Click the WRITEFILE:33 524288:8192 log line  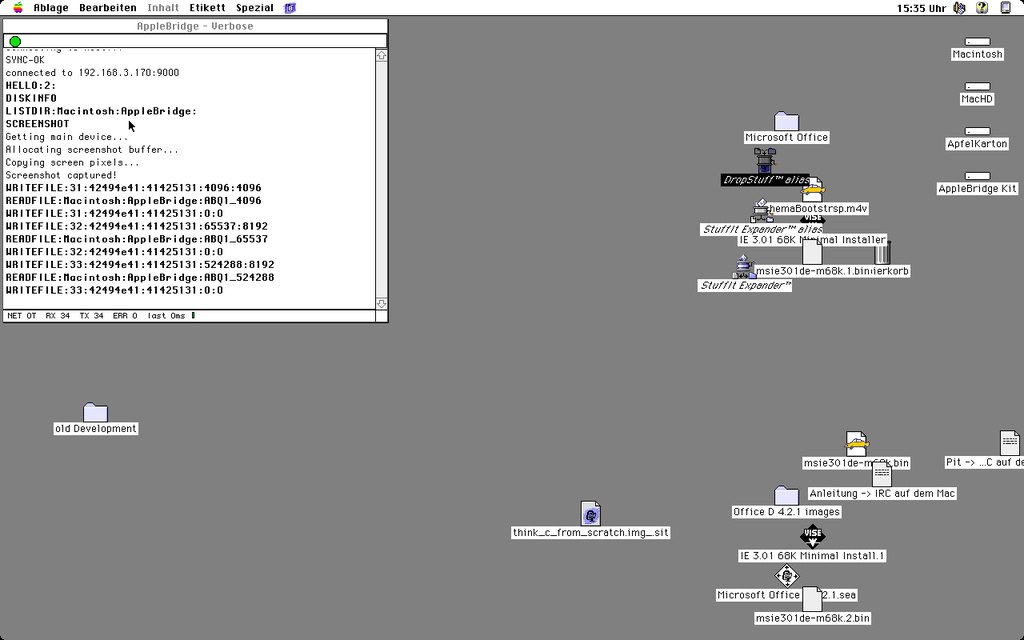(140, 265)
